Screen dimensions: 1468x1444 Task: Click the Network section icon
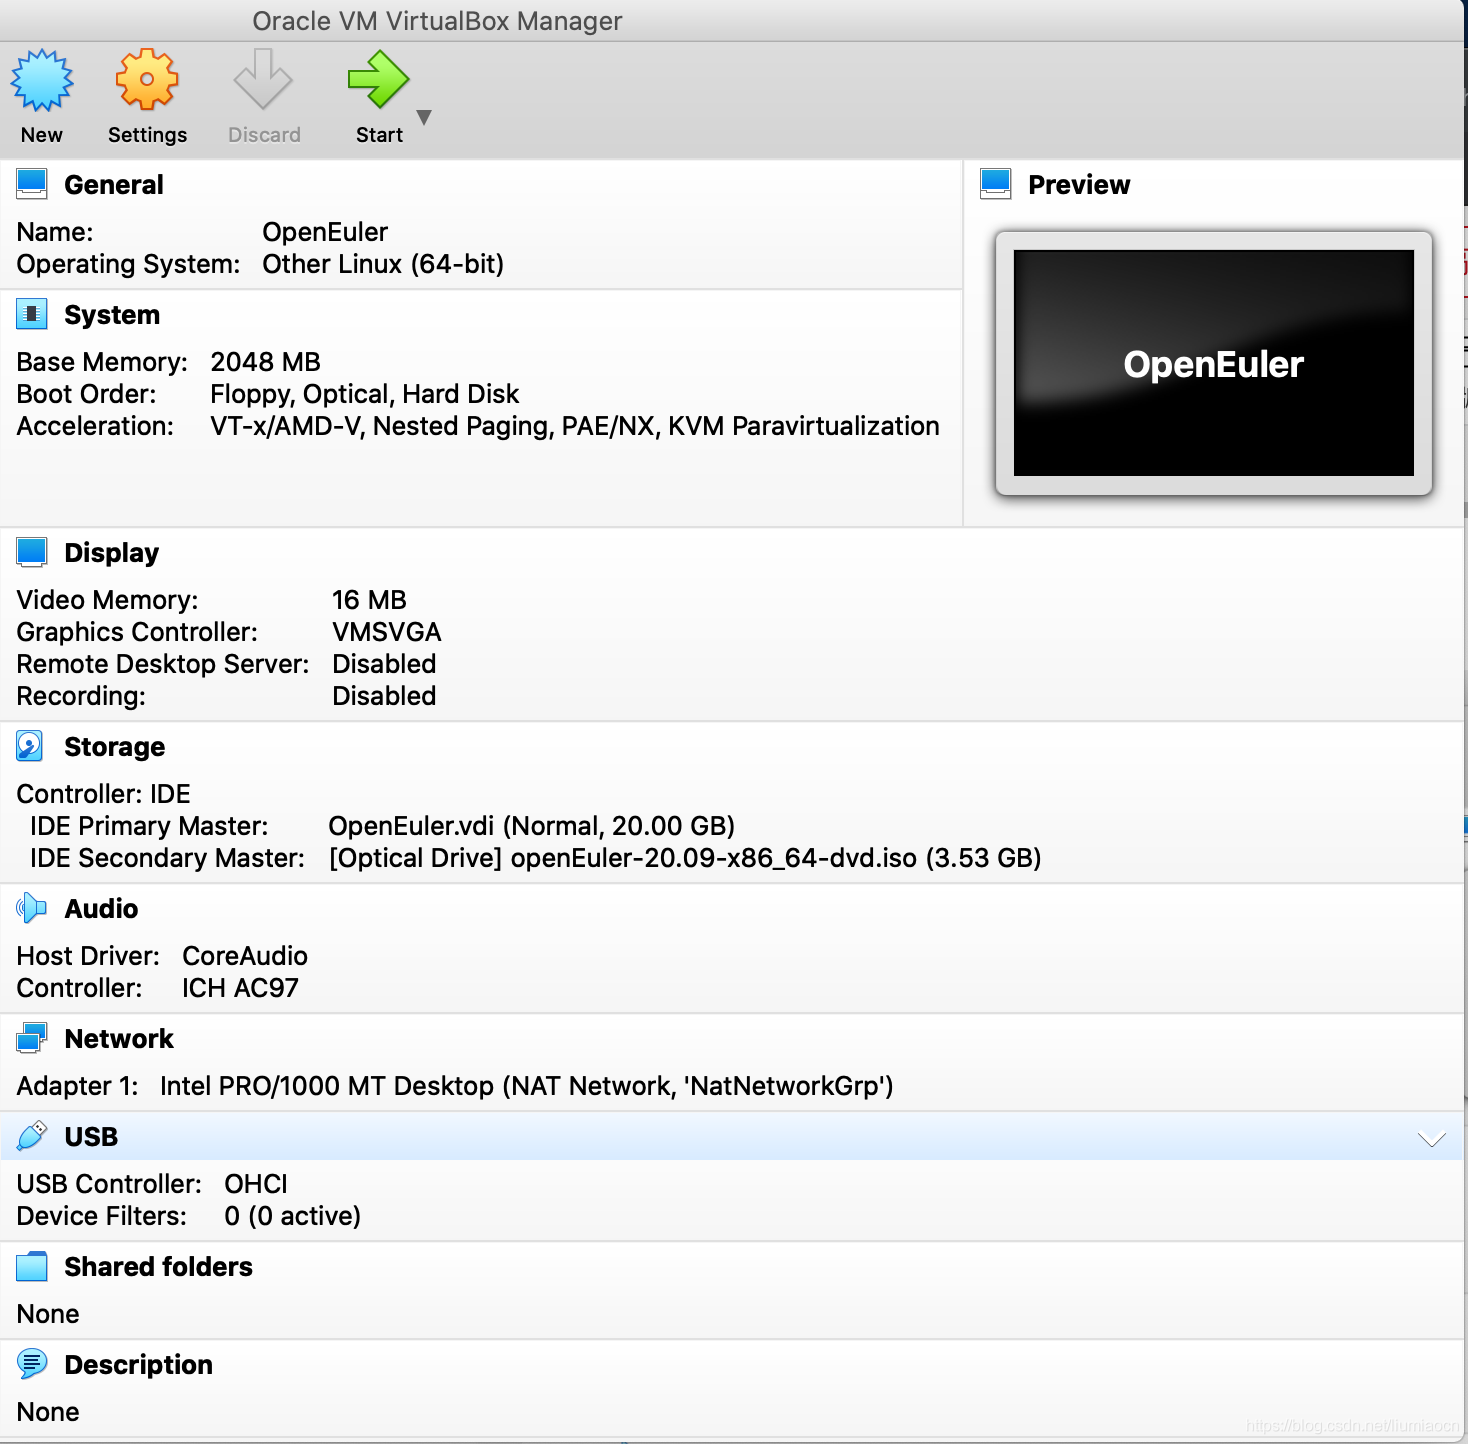click(32, 1038)
